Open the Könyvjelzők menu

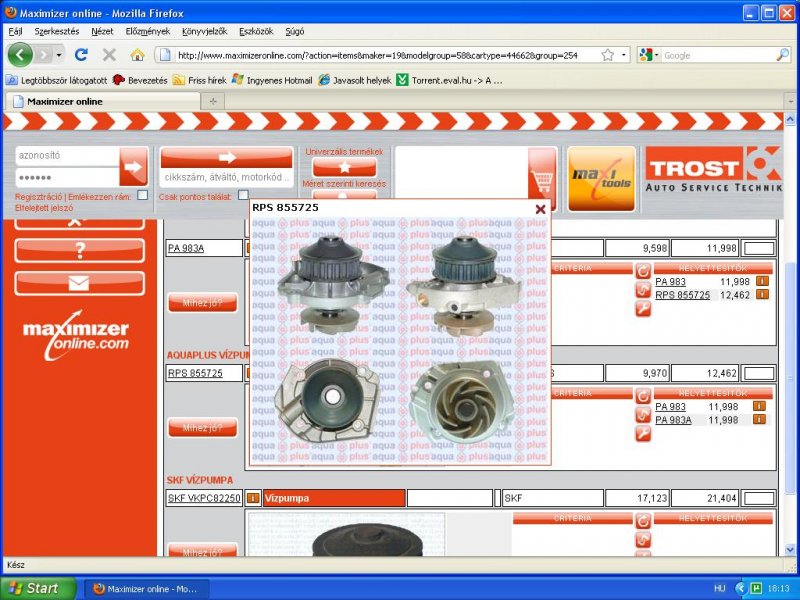pyautogui.click(x=204, y=31)
